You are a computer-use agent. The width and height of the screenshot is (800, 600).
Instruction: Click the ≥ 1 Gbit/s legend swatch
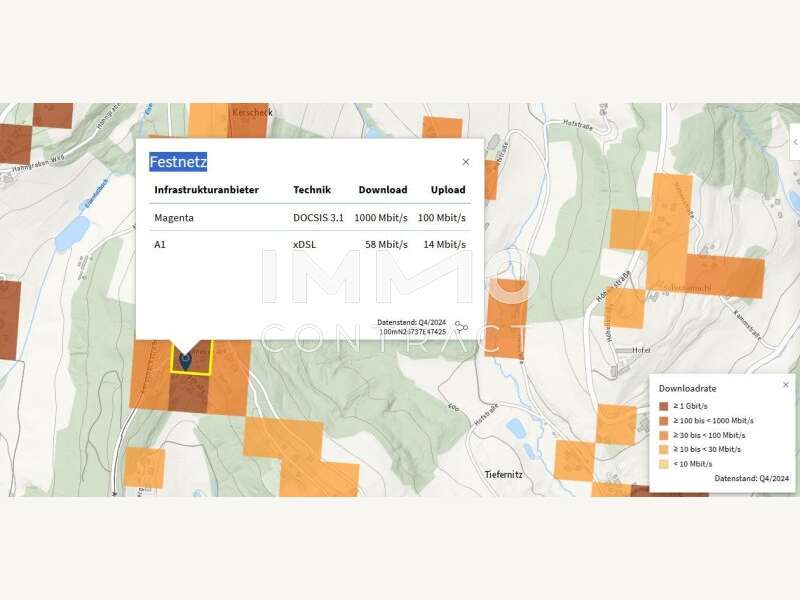point(665,407)
